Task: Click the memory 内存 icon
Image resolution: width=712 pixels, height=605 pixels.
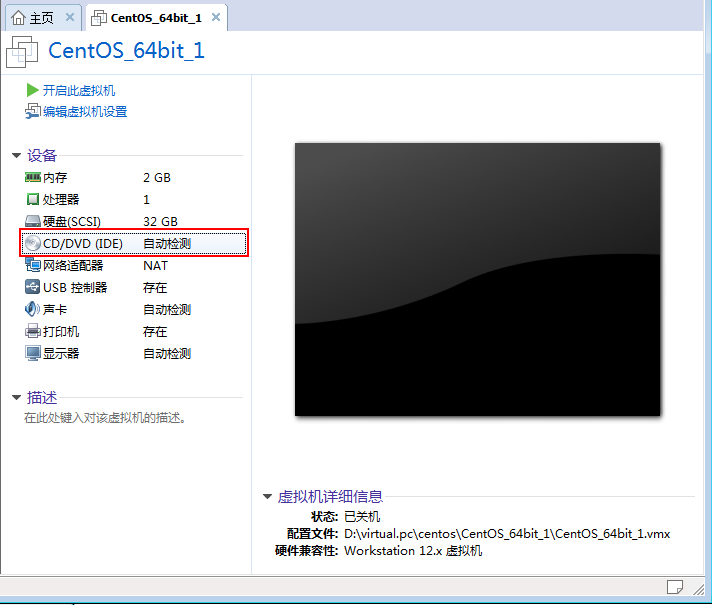Action: tap(33, 177)
